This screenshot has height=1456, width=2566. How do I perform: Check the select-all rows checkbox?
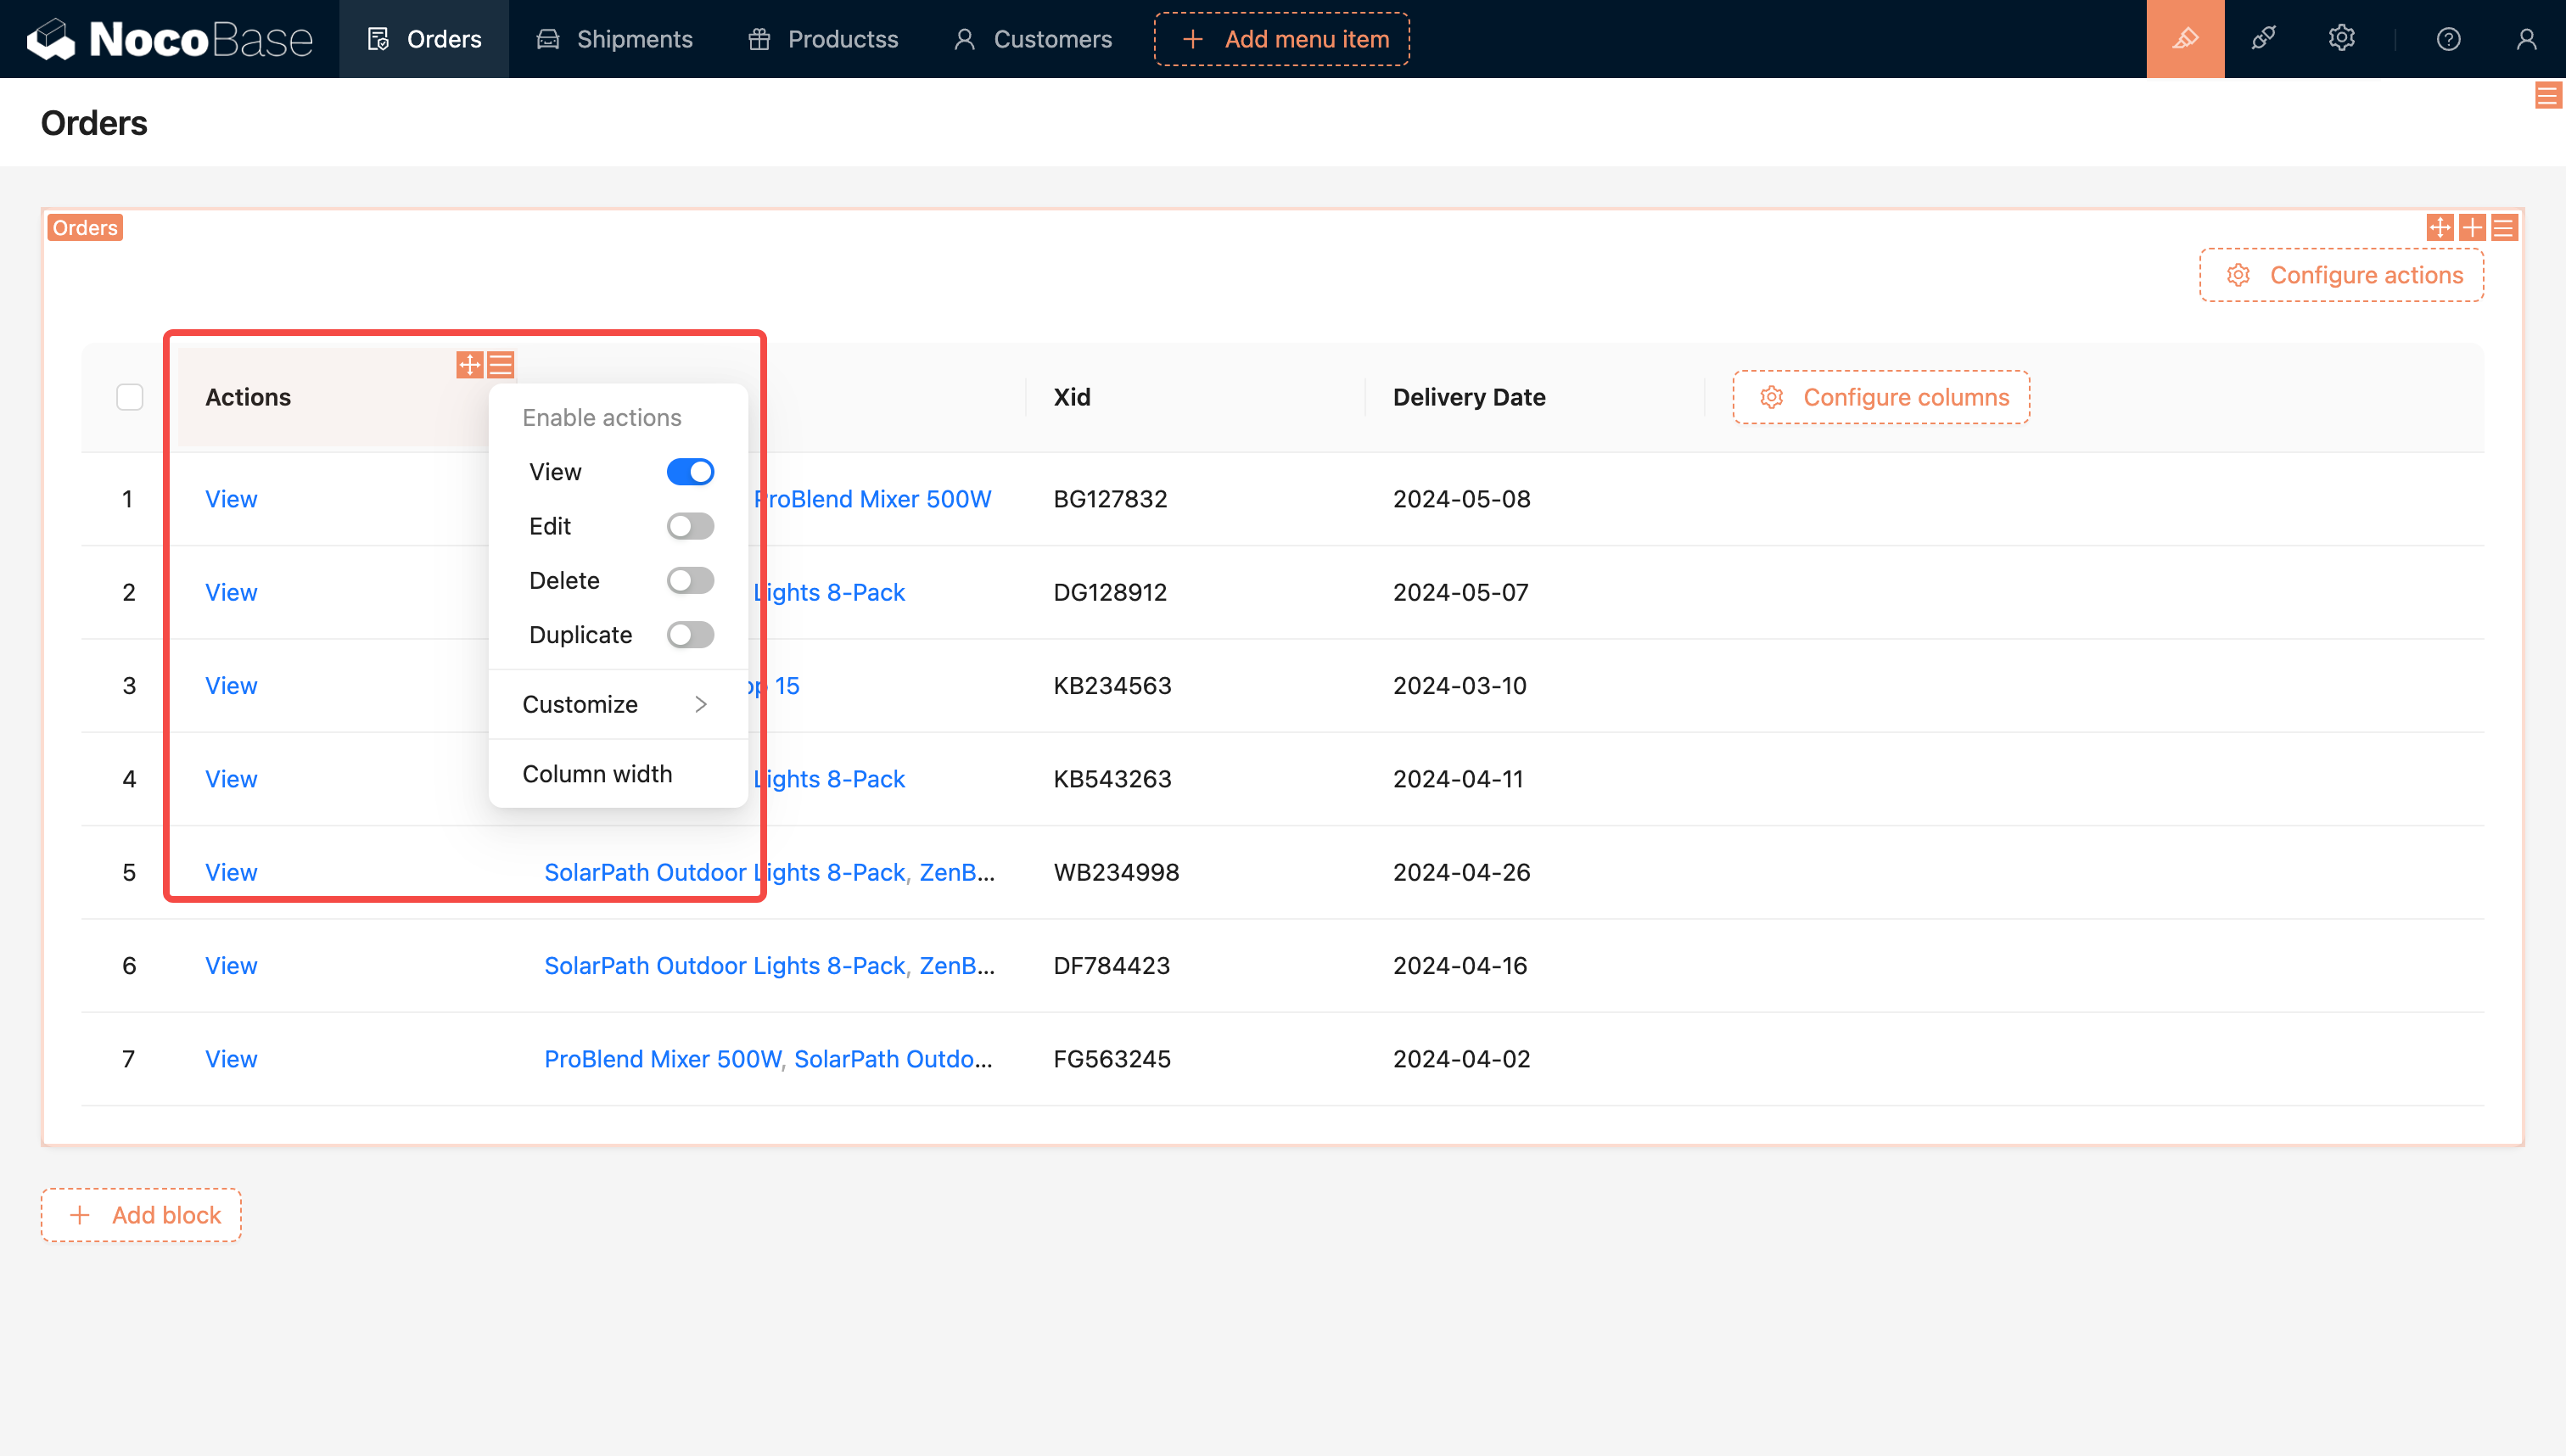tap(129, 397)
